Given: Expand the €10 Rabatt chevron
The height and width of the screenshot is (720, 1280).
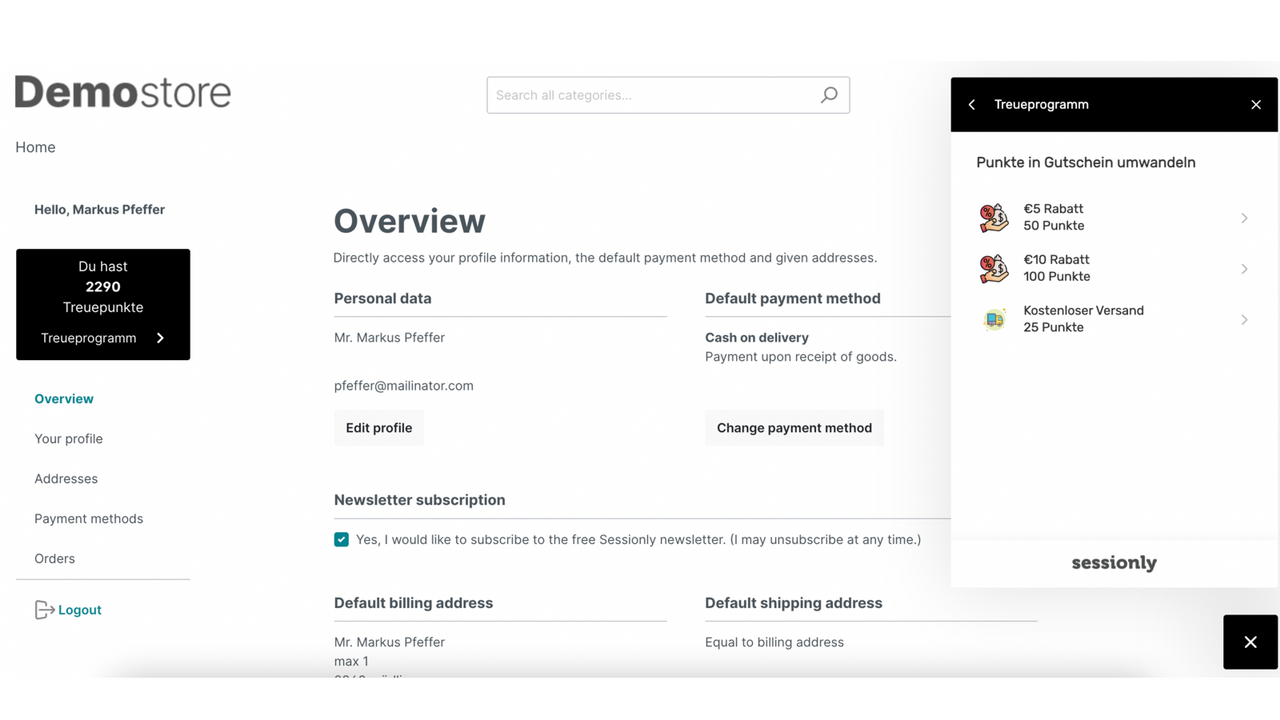Looking at the screenshot, I should click(x=1244, y=268).
